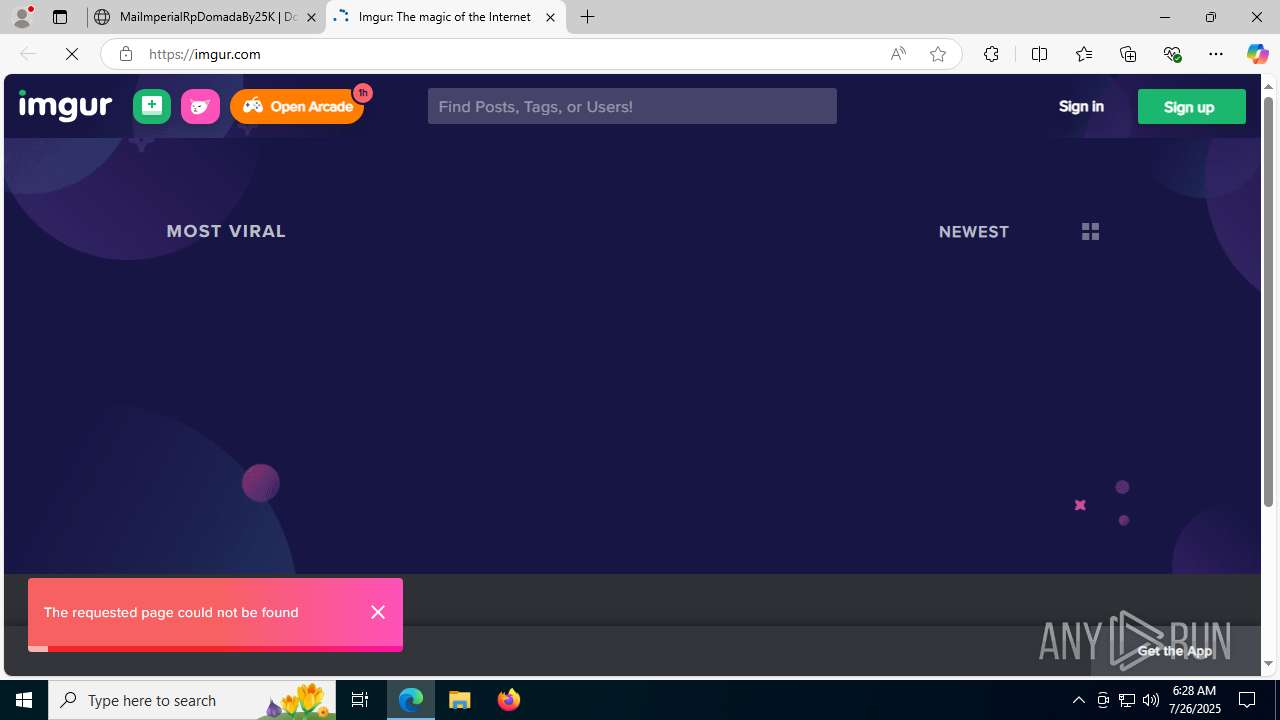Open File Explorer from the taskbar

tap(460, 700)
